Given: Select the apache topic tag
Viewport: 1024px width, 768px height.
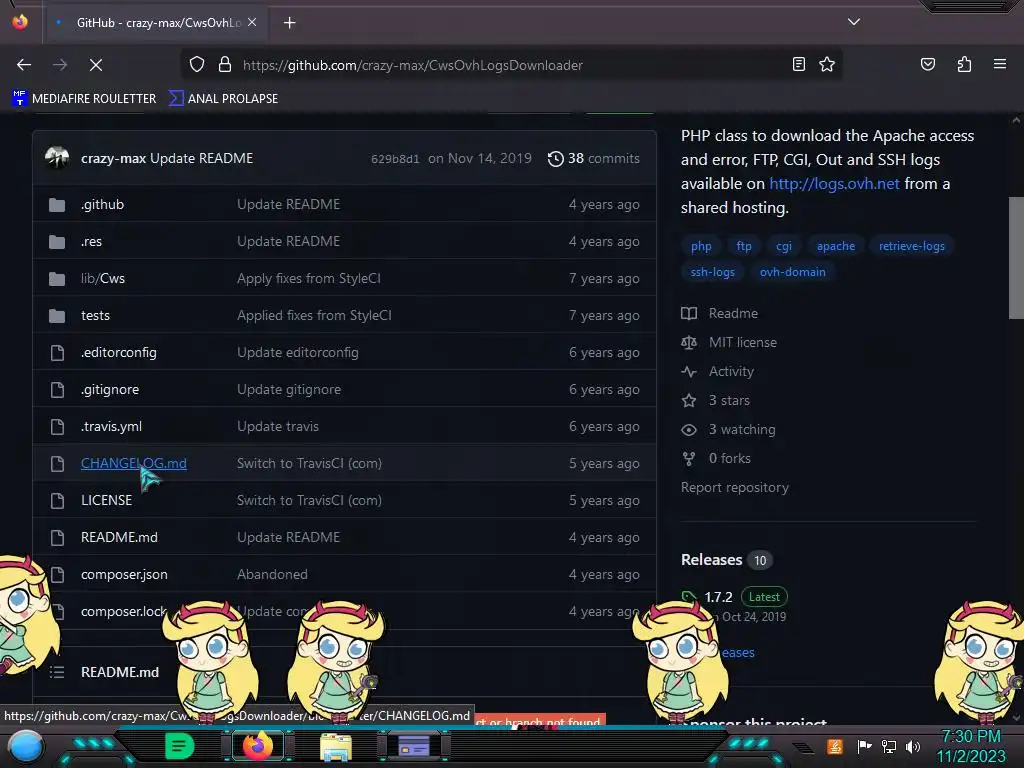Looking at the screenshot, I should click(835, 246).
